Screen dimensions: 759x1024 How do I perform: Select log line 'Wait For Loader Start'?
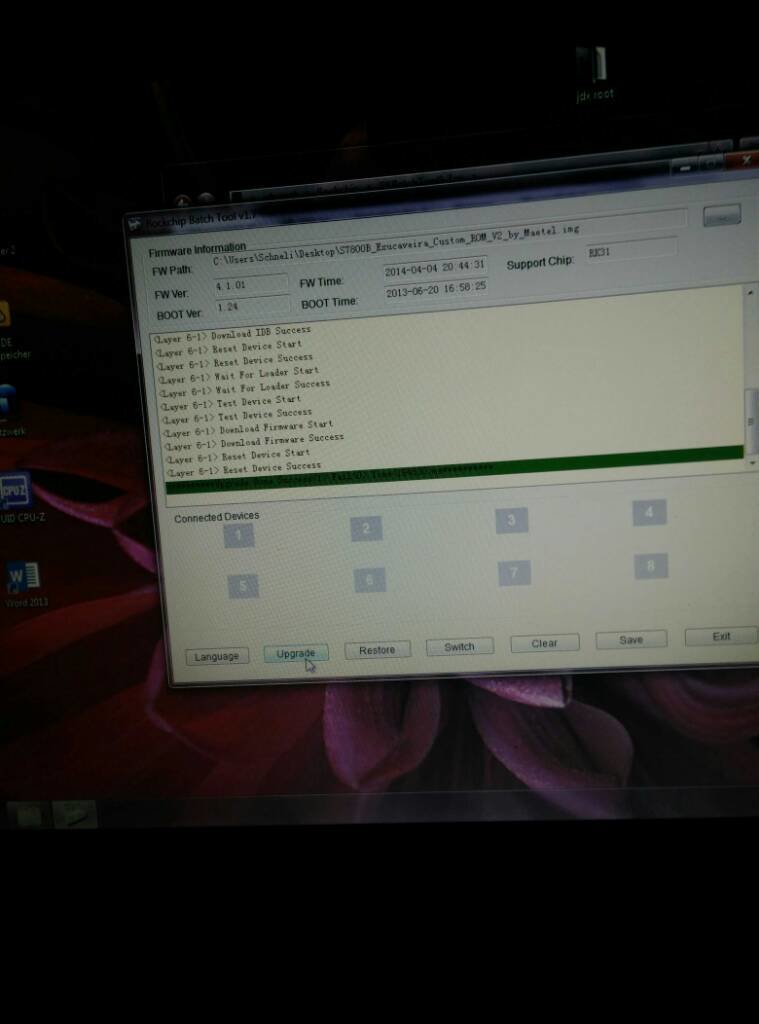point(239,375)
